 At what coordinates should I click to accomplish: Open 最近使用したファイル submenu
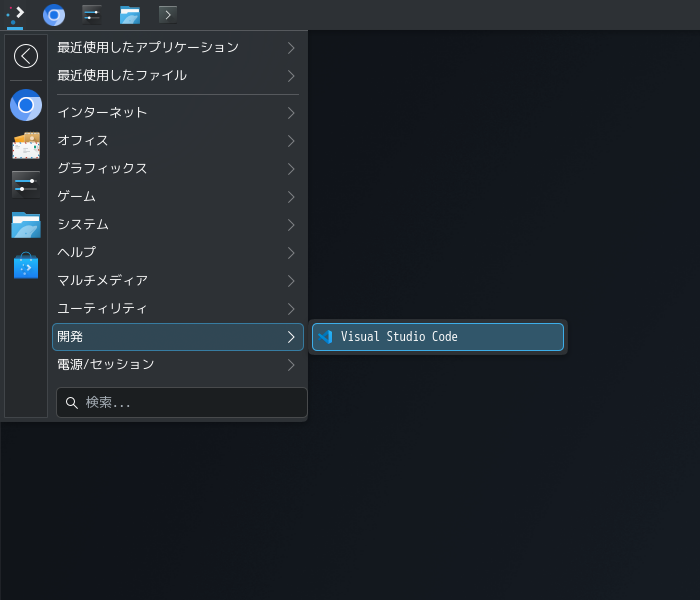[178, 76]
